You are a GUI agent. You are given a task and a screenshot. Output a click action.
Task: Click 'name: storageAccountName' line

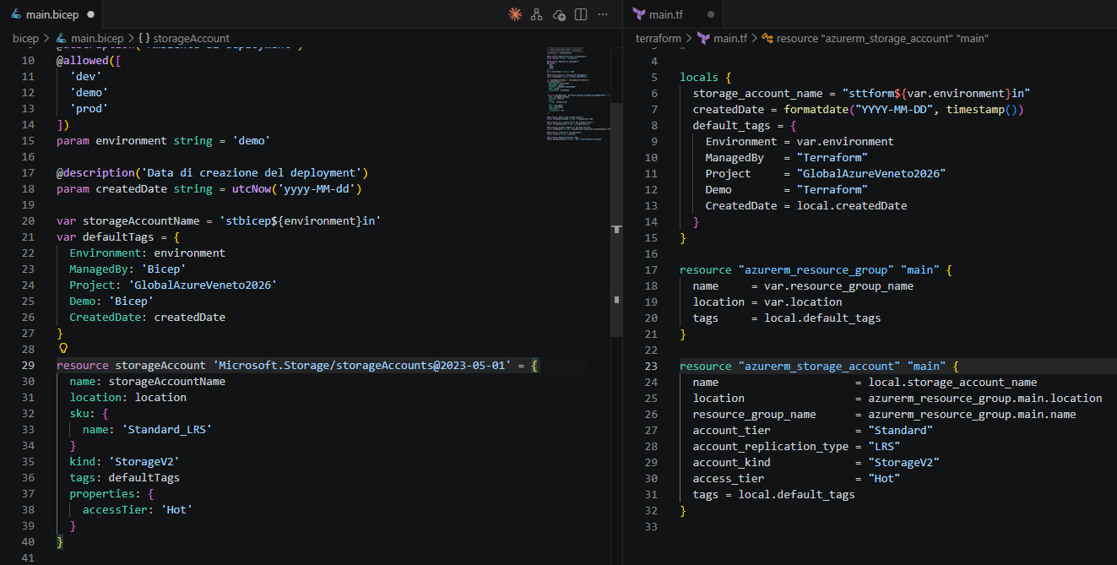[147, 382]
